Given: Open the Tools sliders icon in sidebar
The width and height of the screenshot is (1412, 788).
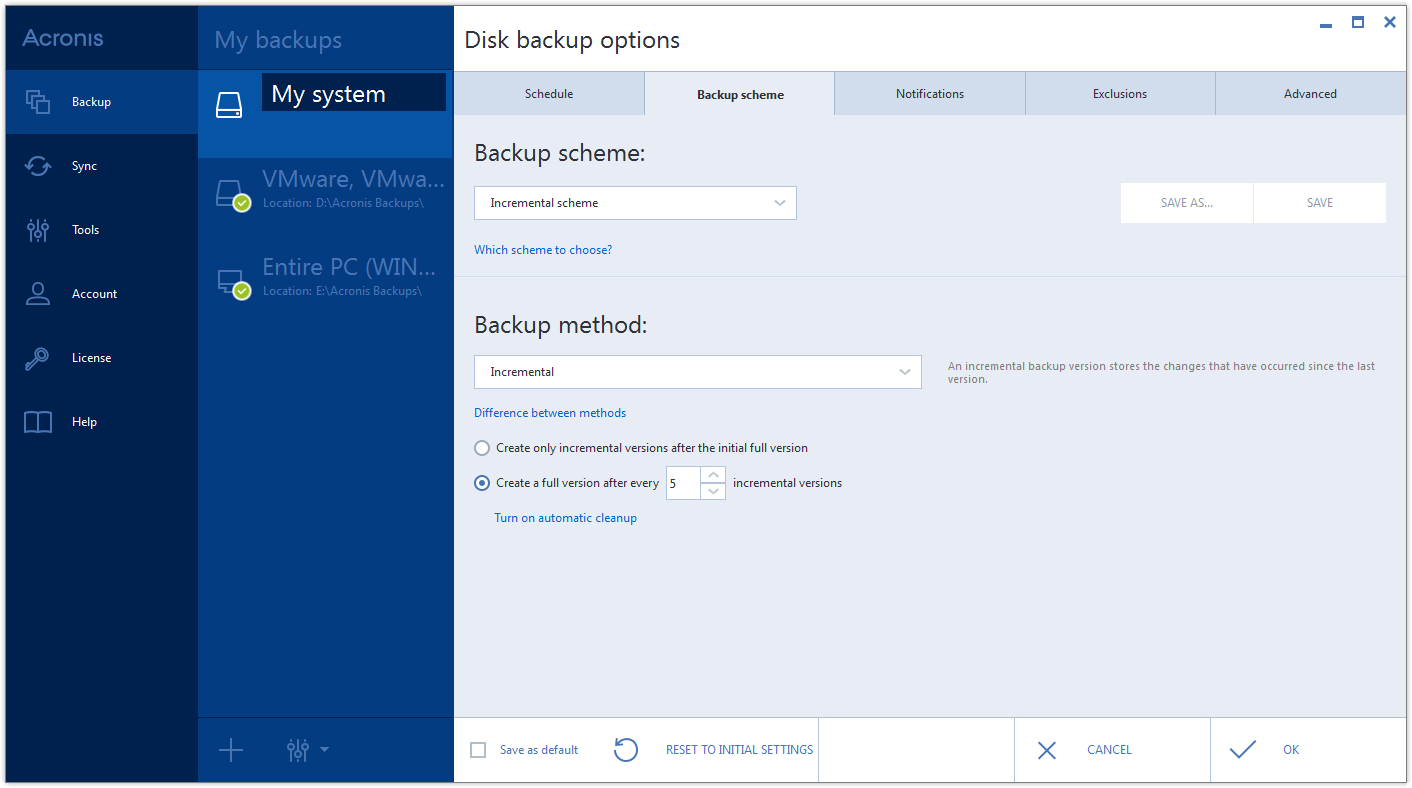Looking at the screenshot, I should coord(38,230).
